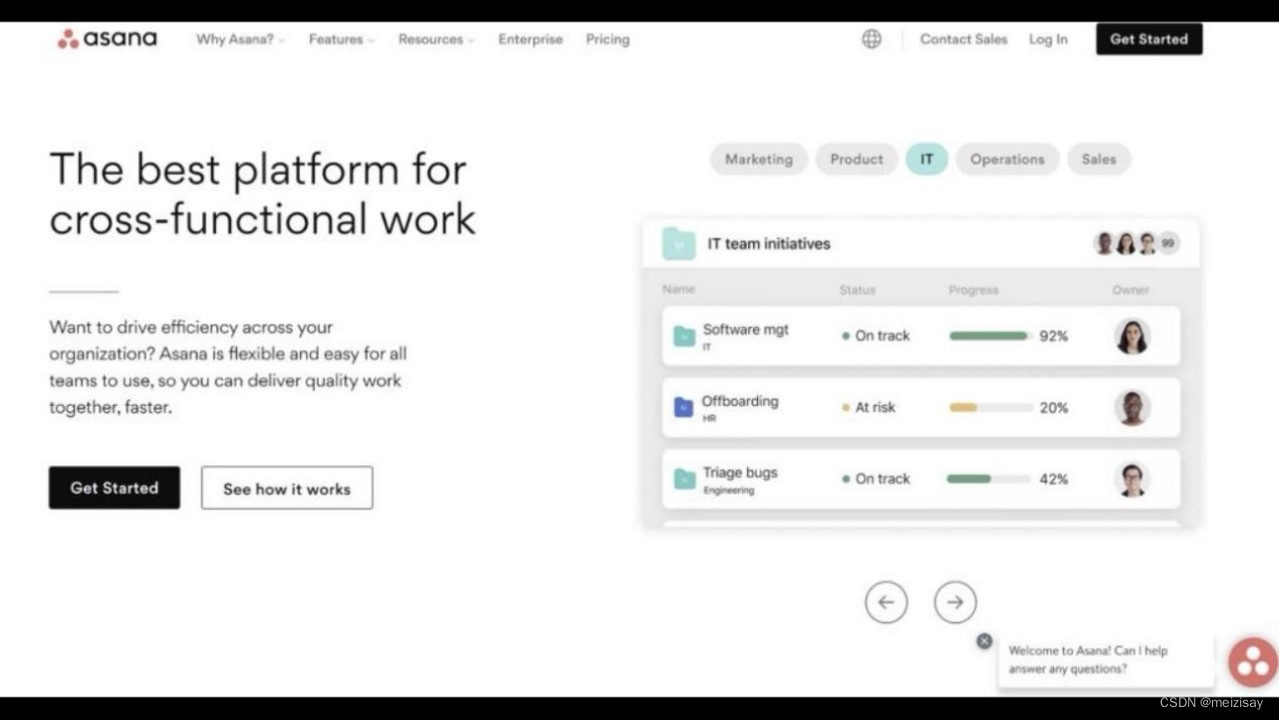This screenshot has height=720, width=1279.
Task: Click the Software mgt folder icon
Action: (x=684, y=336)
